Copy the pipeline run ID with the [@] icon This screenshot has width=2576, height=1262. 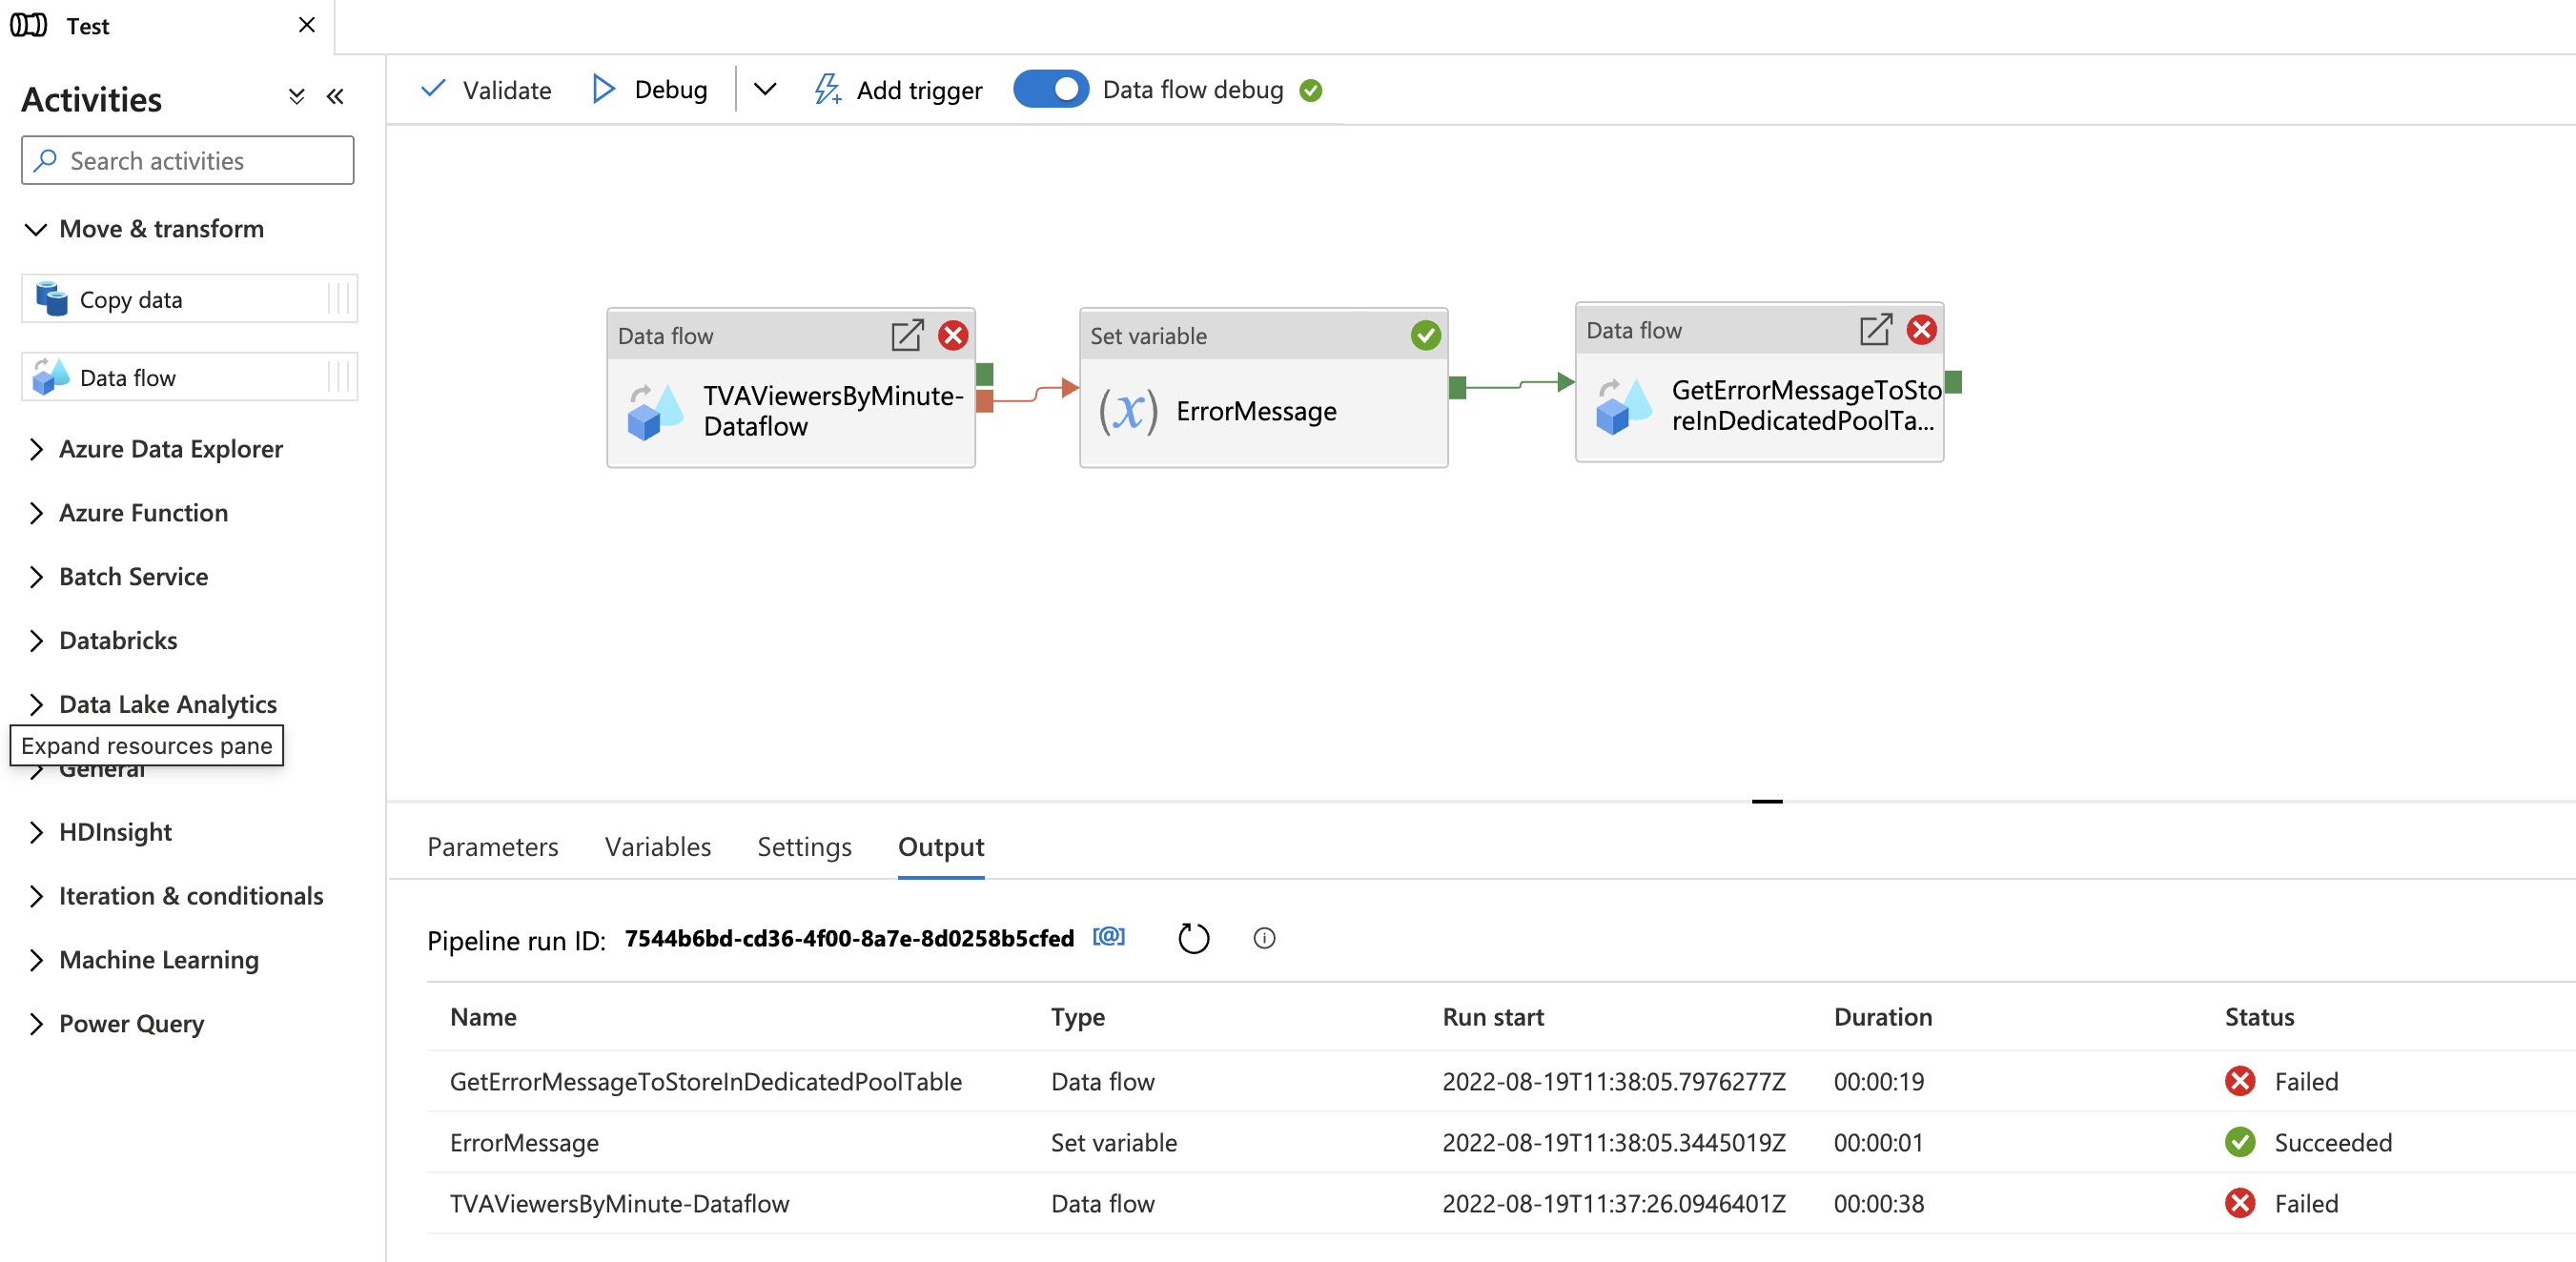pyautogui.click(x=1109, y=937)
